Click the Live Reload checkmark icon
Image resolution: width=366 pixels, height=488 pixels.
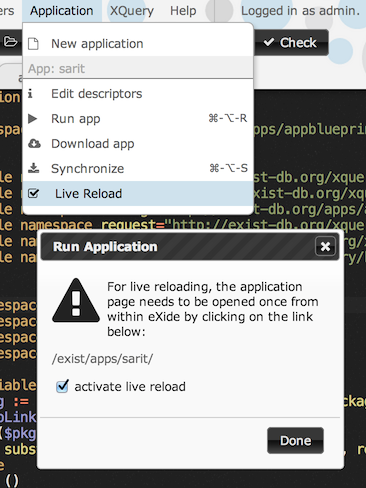(x=34, y=193)
